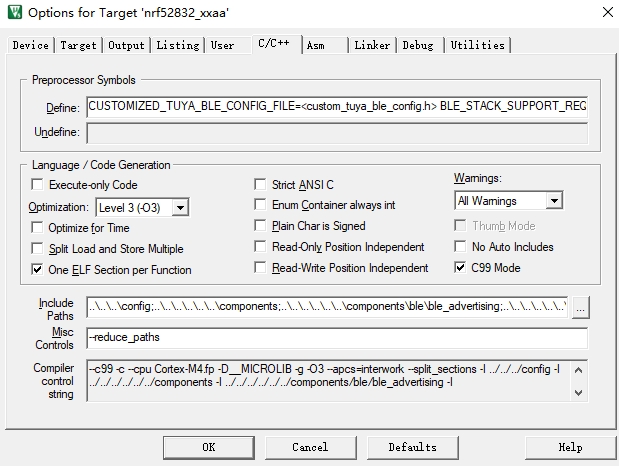Check Read-Only Position Independent
Screen dimensions: 619x466
point(260,246)
